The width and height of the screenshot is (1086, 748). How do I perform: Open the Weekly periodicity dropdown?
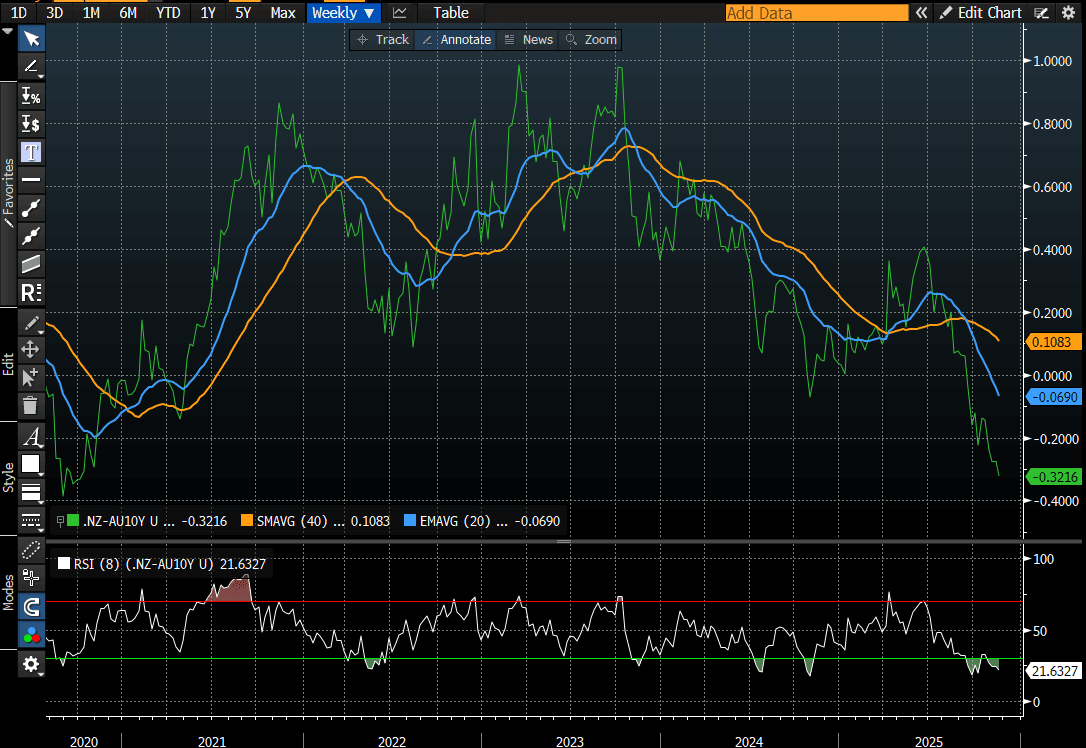[343, 13]
